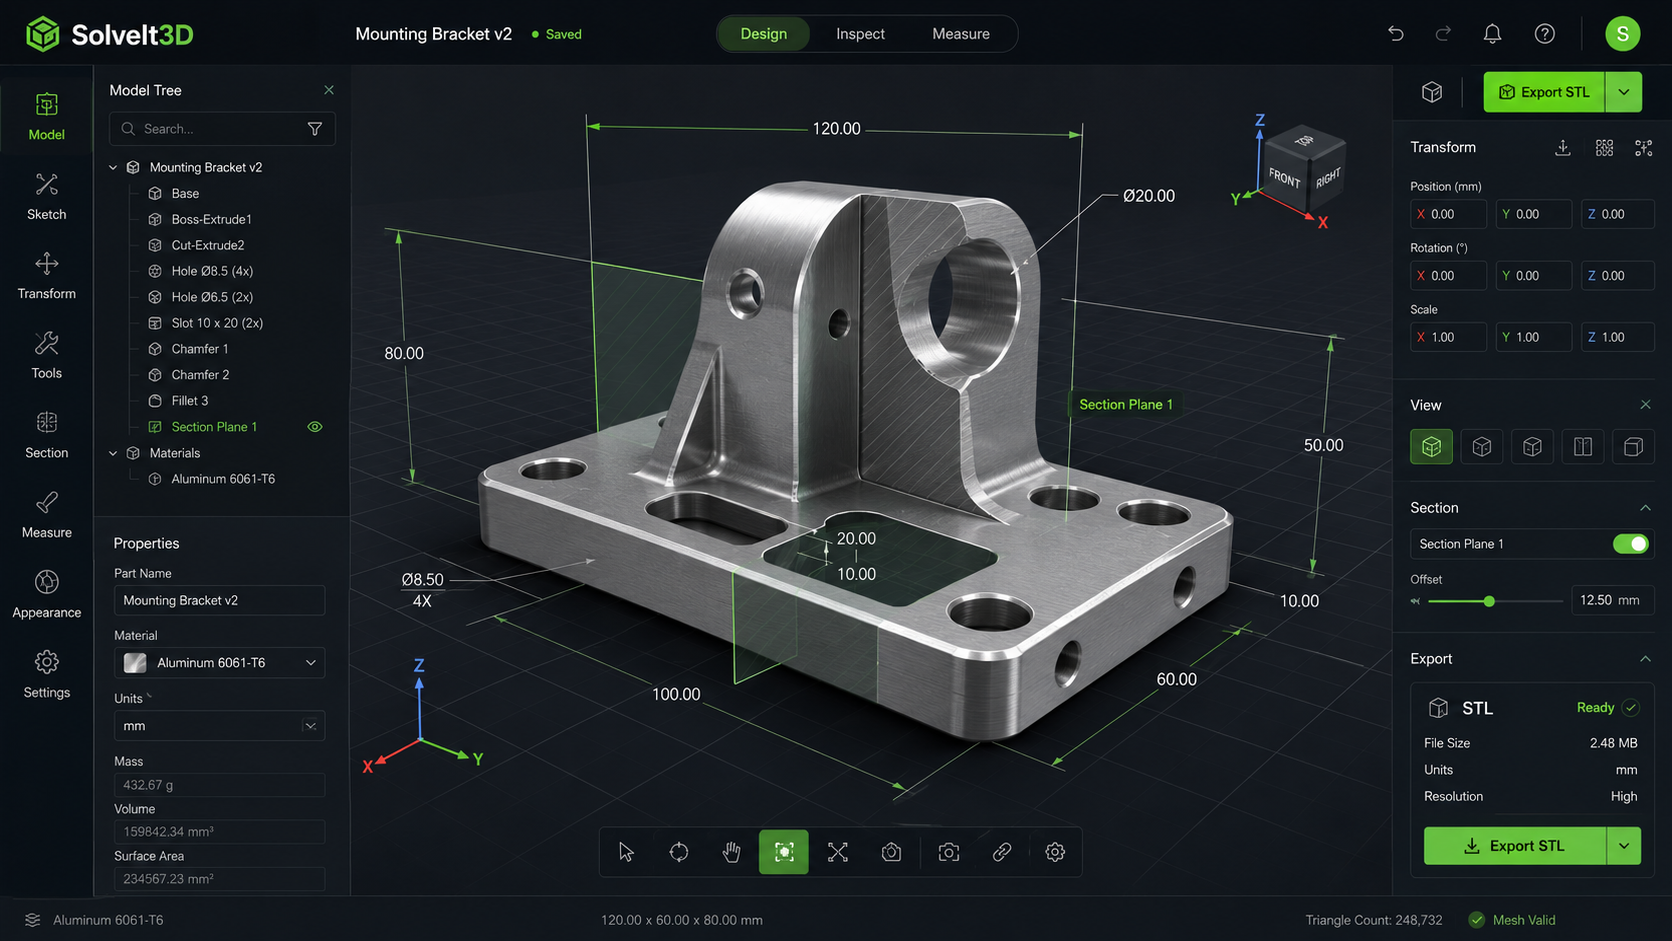1672x941 pixels.
Task: Select Base in the model tree
Action: (185, 194)
